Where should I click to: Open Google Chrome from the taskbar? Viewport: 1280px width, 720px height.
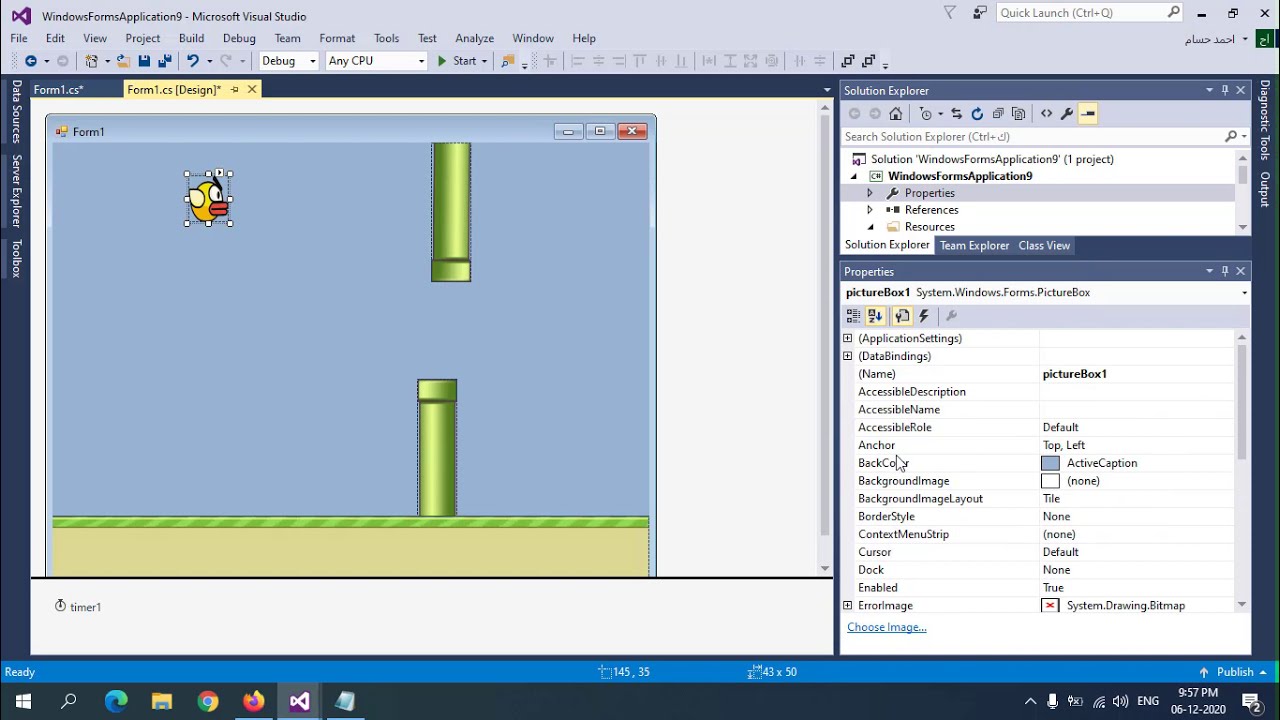pyautogui.click(x=208, y=701)
